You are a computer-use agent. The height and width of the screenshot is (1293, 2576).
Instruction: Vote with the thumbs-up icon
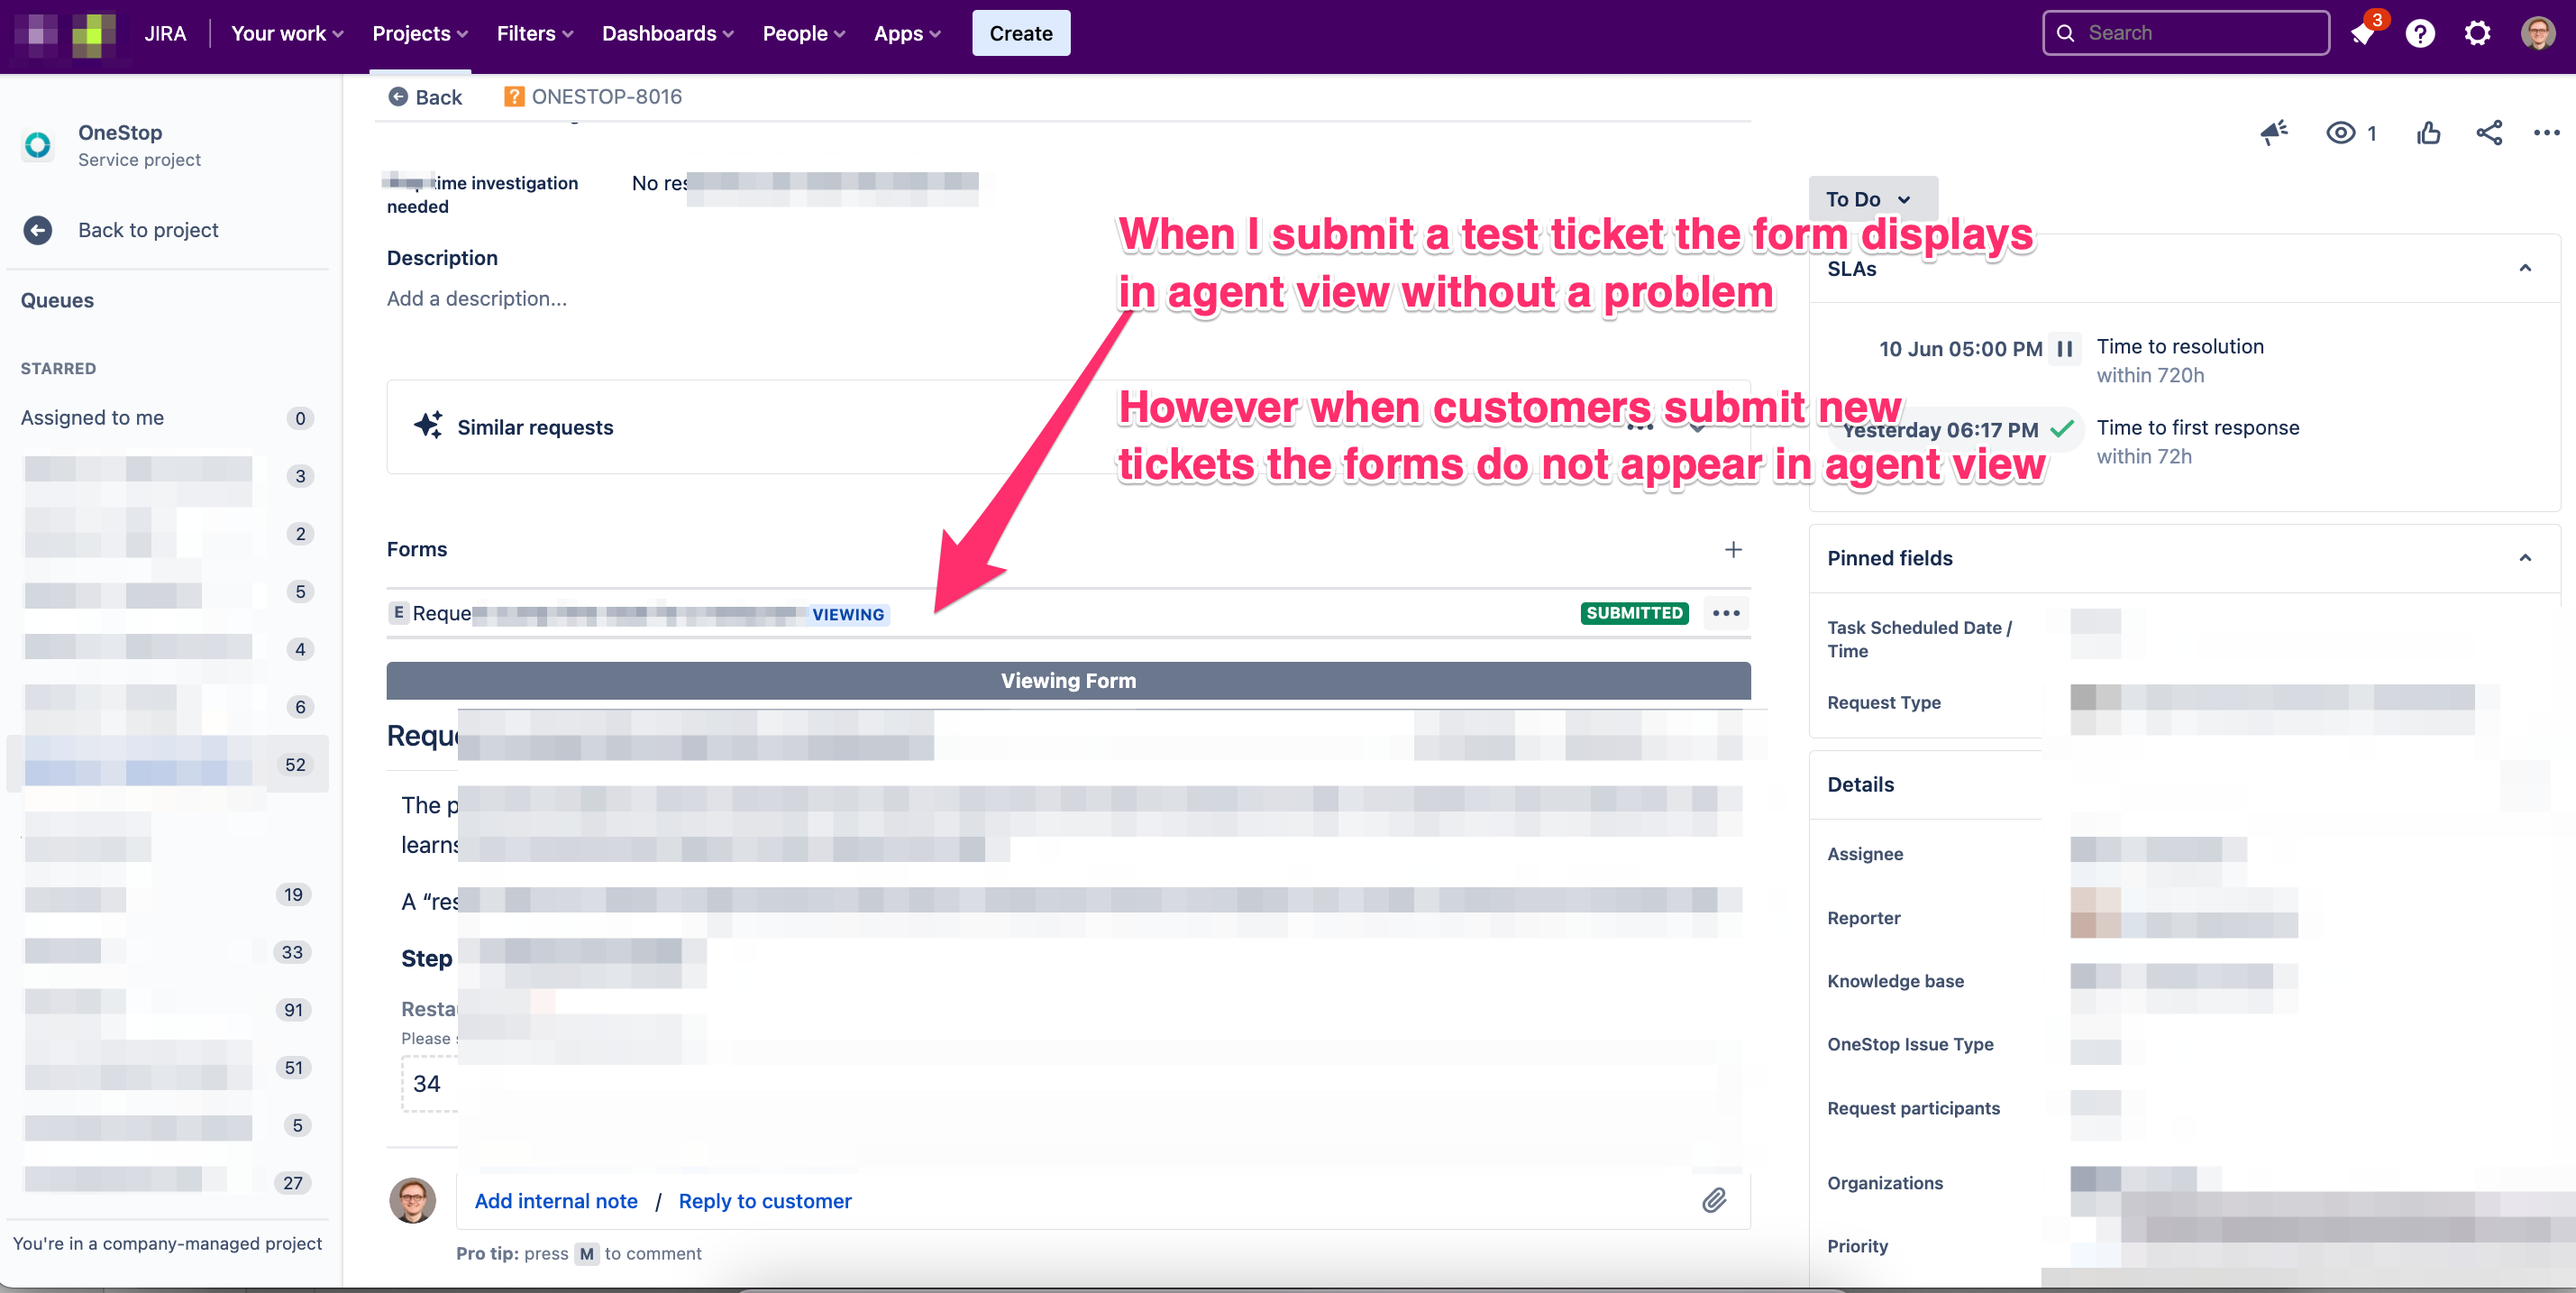(2428, 133)
